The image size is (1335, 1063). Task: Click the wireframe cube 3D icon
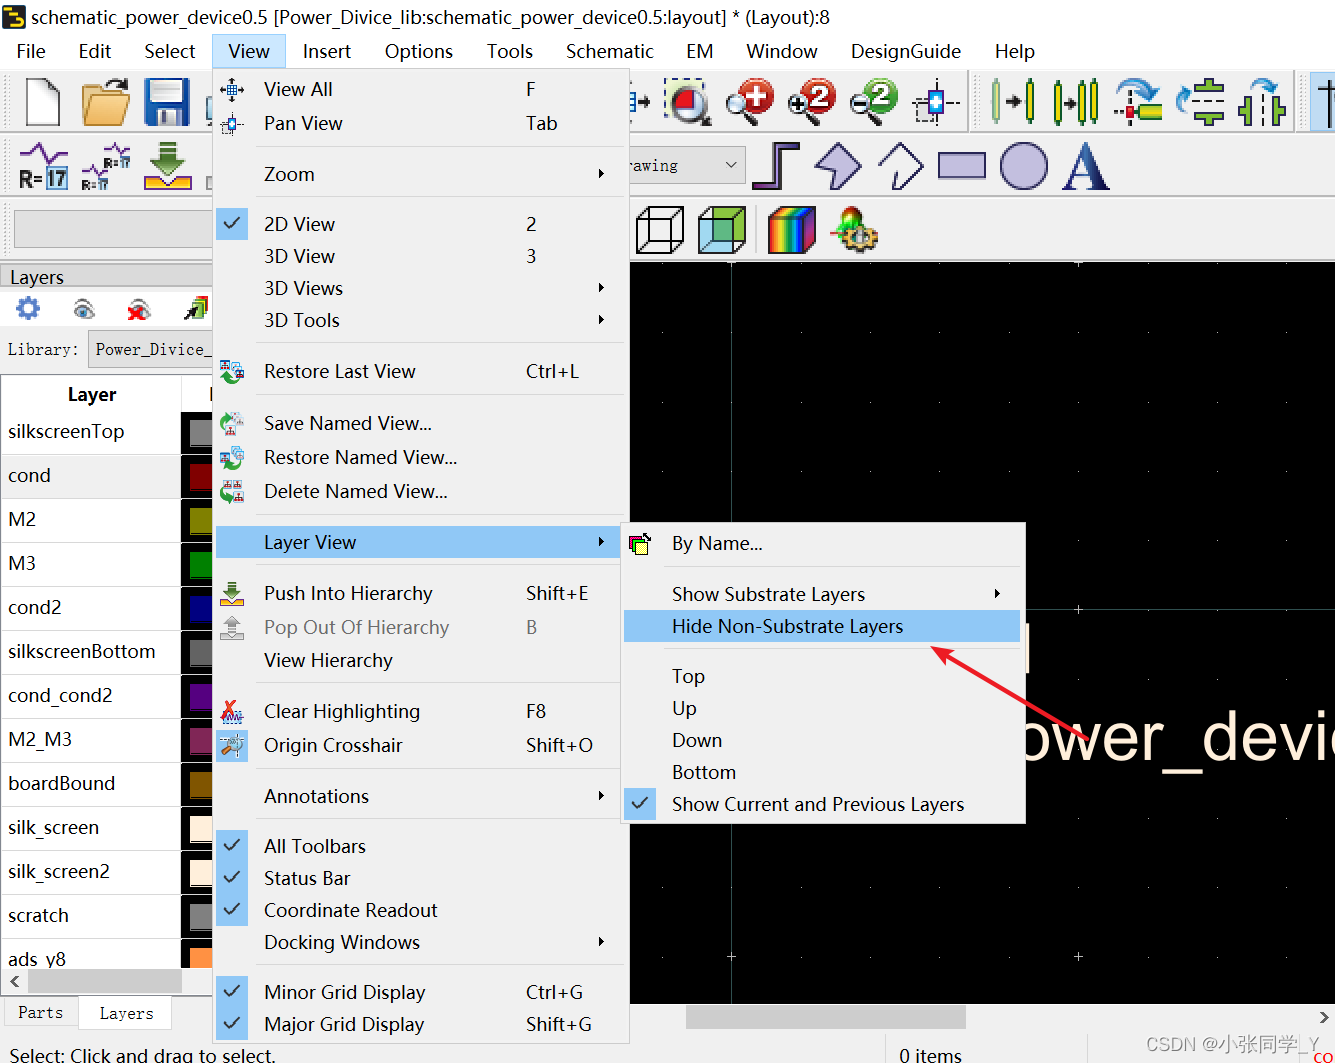coord(660,230)
